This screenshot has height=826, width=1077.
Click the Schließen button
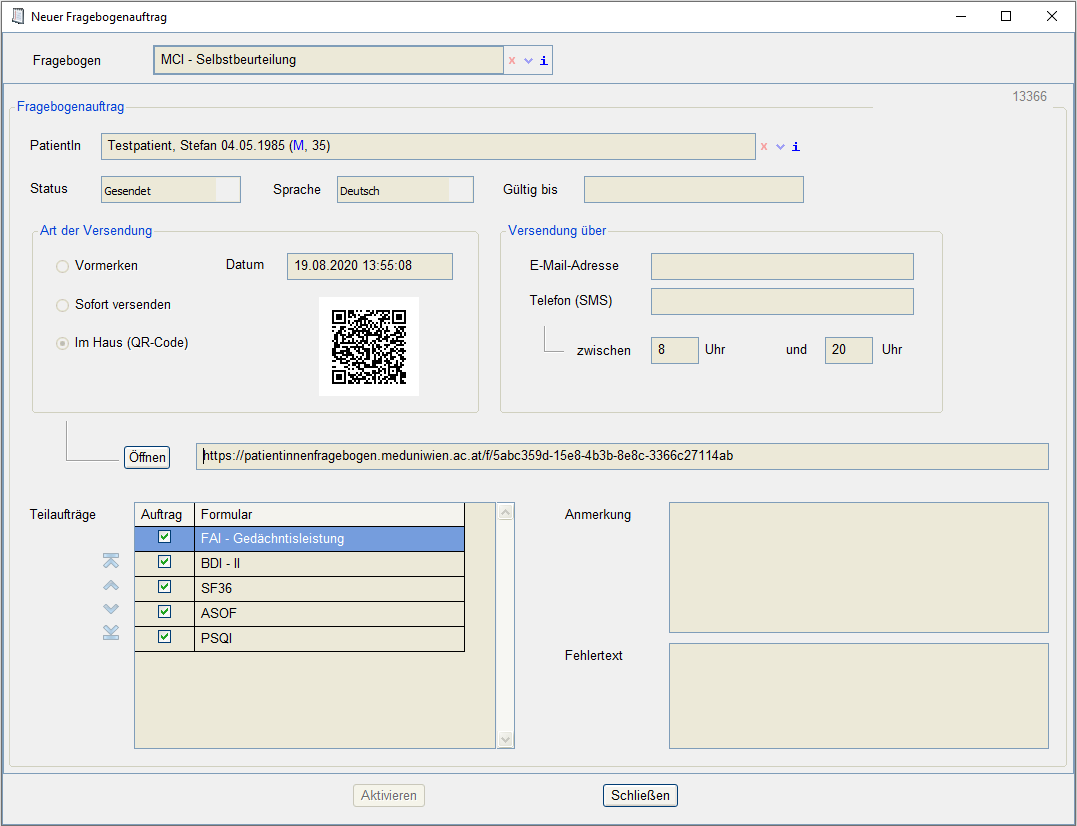click(x=640, y=796)
